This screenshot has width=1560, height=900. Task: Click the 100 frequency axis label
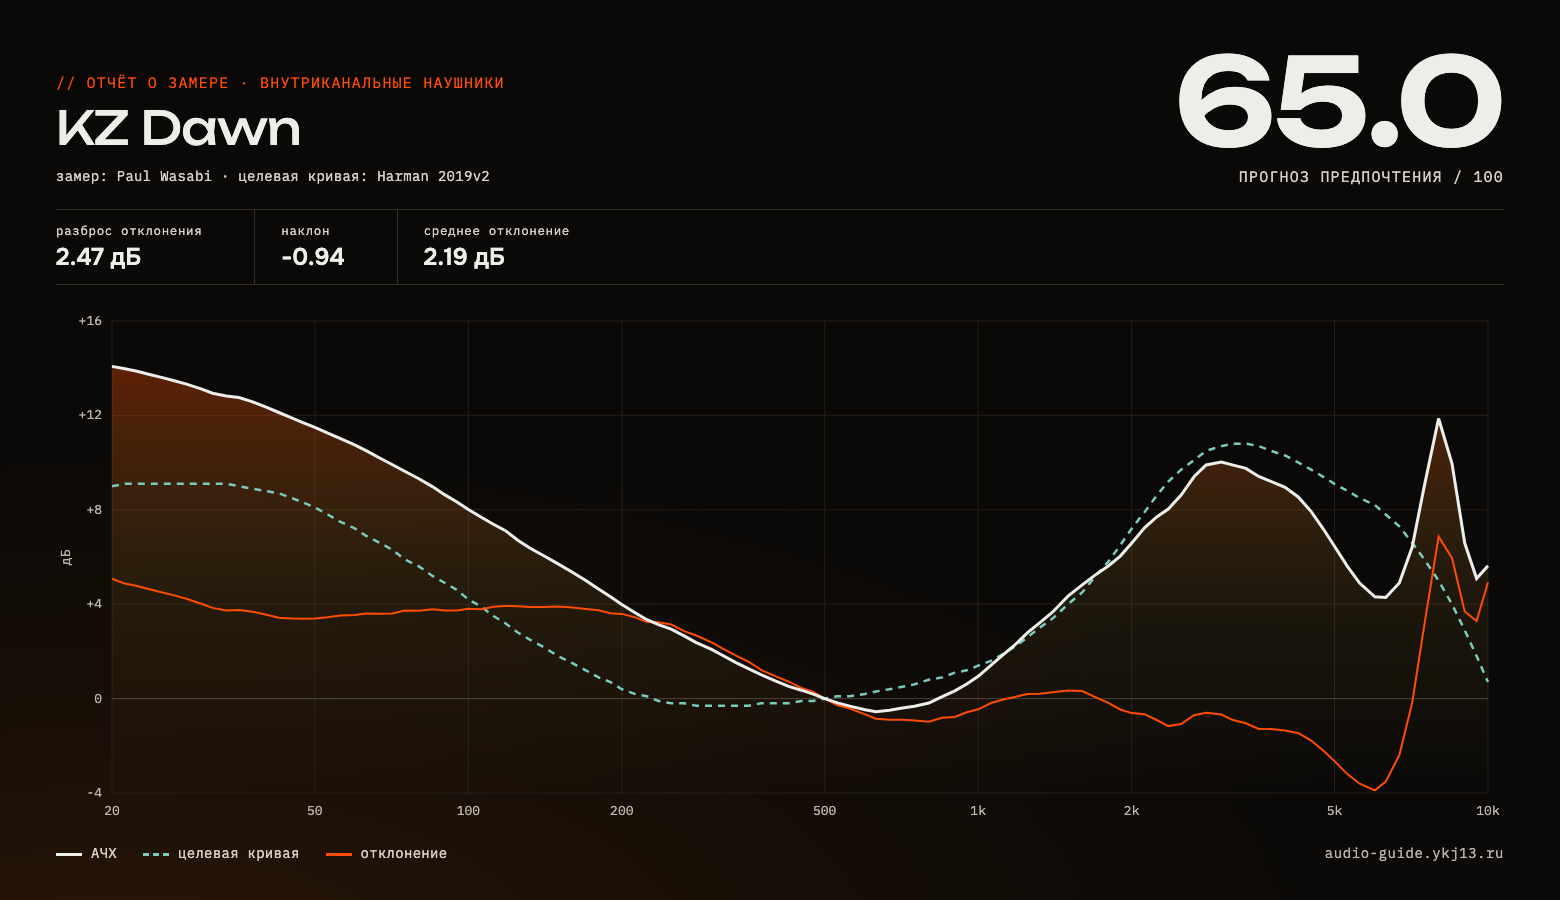pos(468,811)
